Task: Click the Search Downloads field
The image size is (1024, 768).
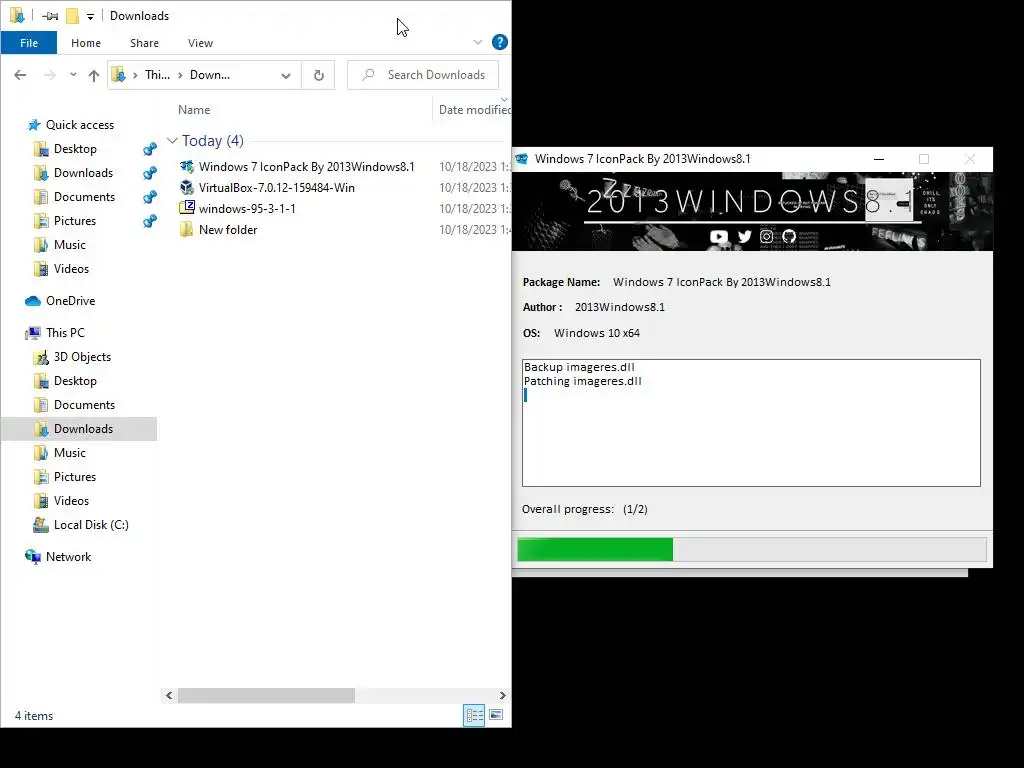Action: 423,75
